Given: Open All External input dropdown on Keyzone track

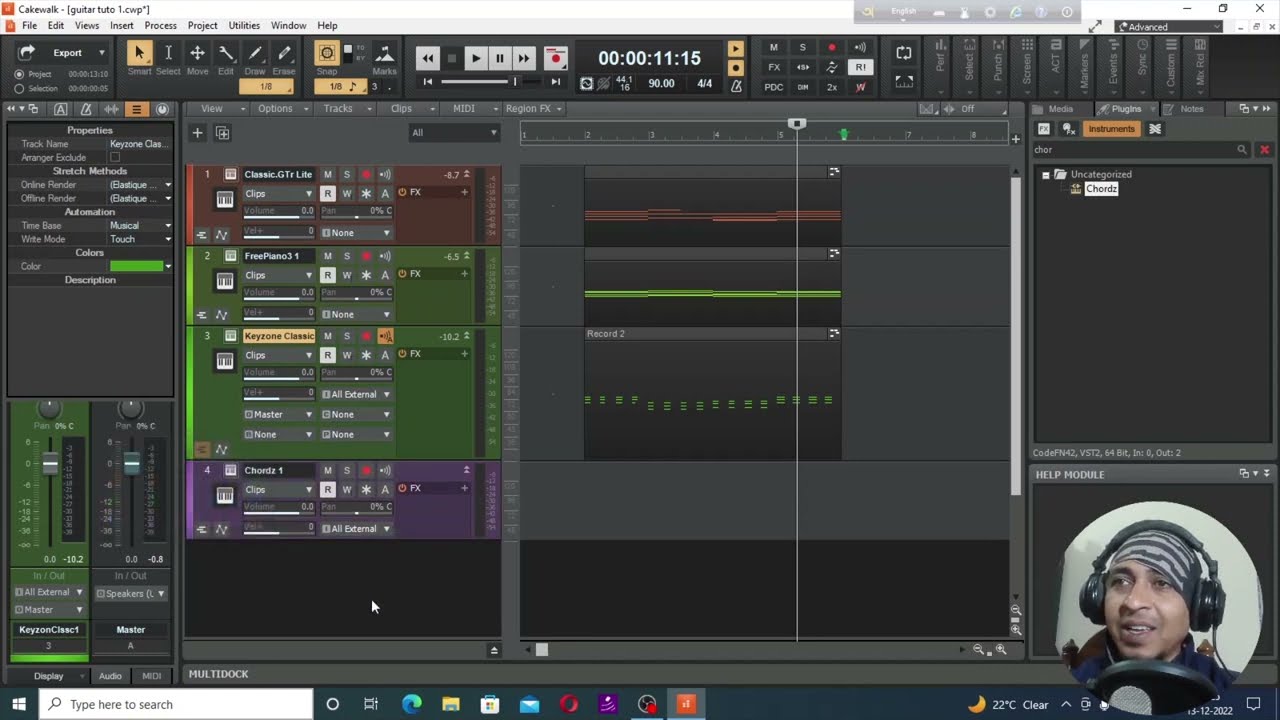Looking at the screenshot, I should [x=356, y=395].
